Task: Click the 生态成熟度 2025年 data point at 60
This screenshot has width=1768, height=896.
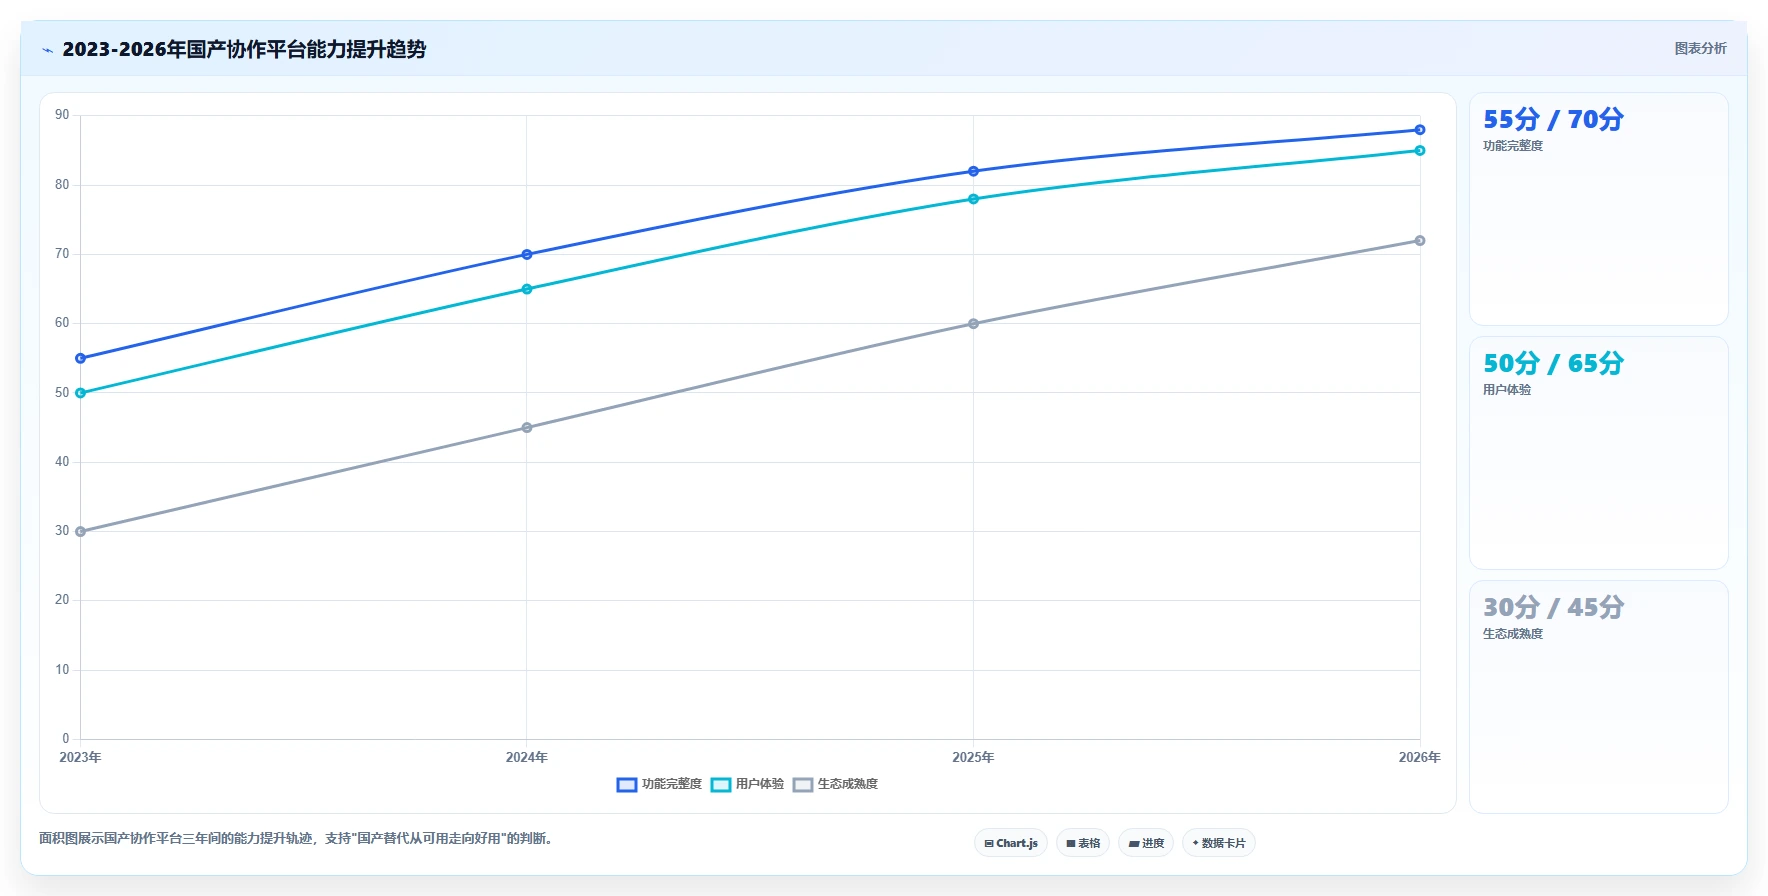Action: coord(973,324)
